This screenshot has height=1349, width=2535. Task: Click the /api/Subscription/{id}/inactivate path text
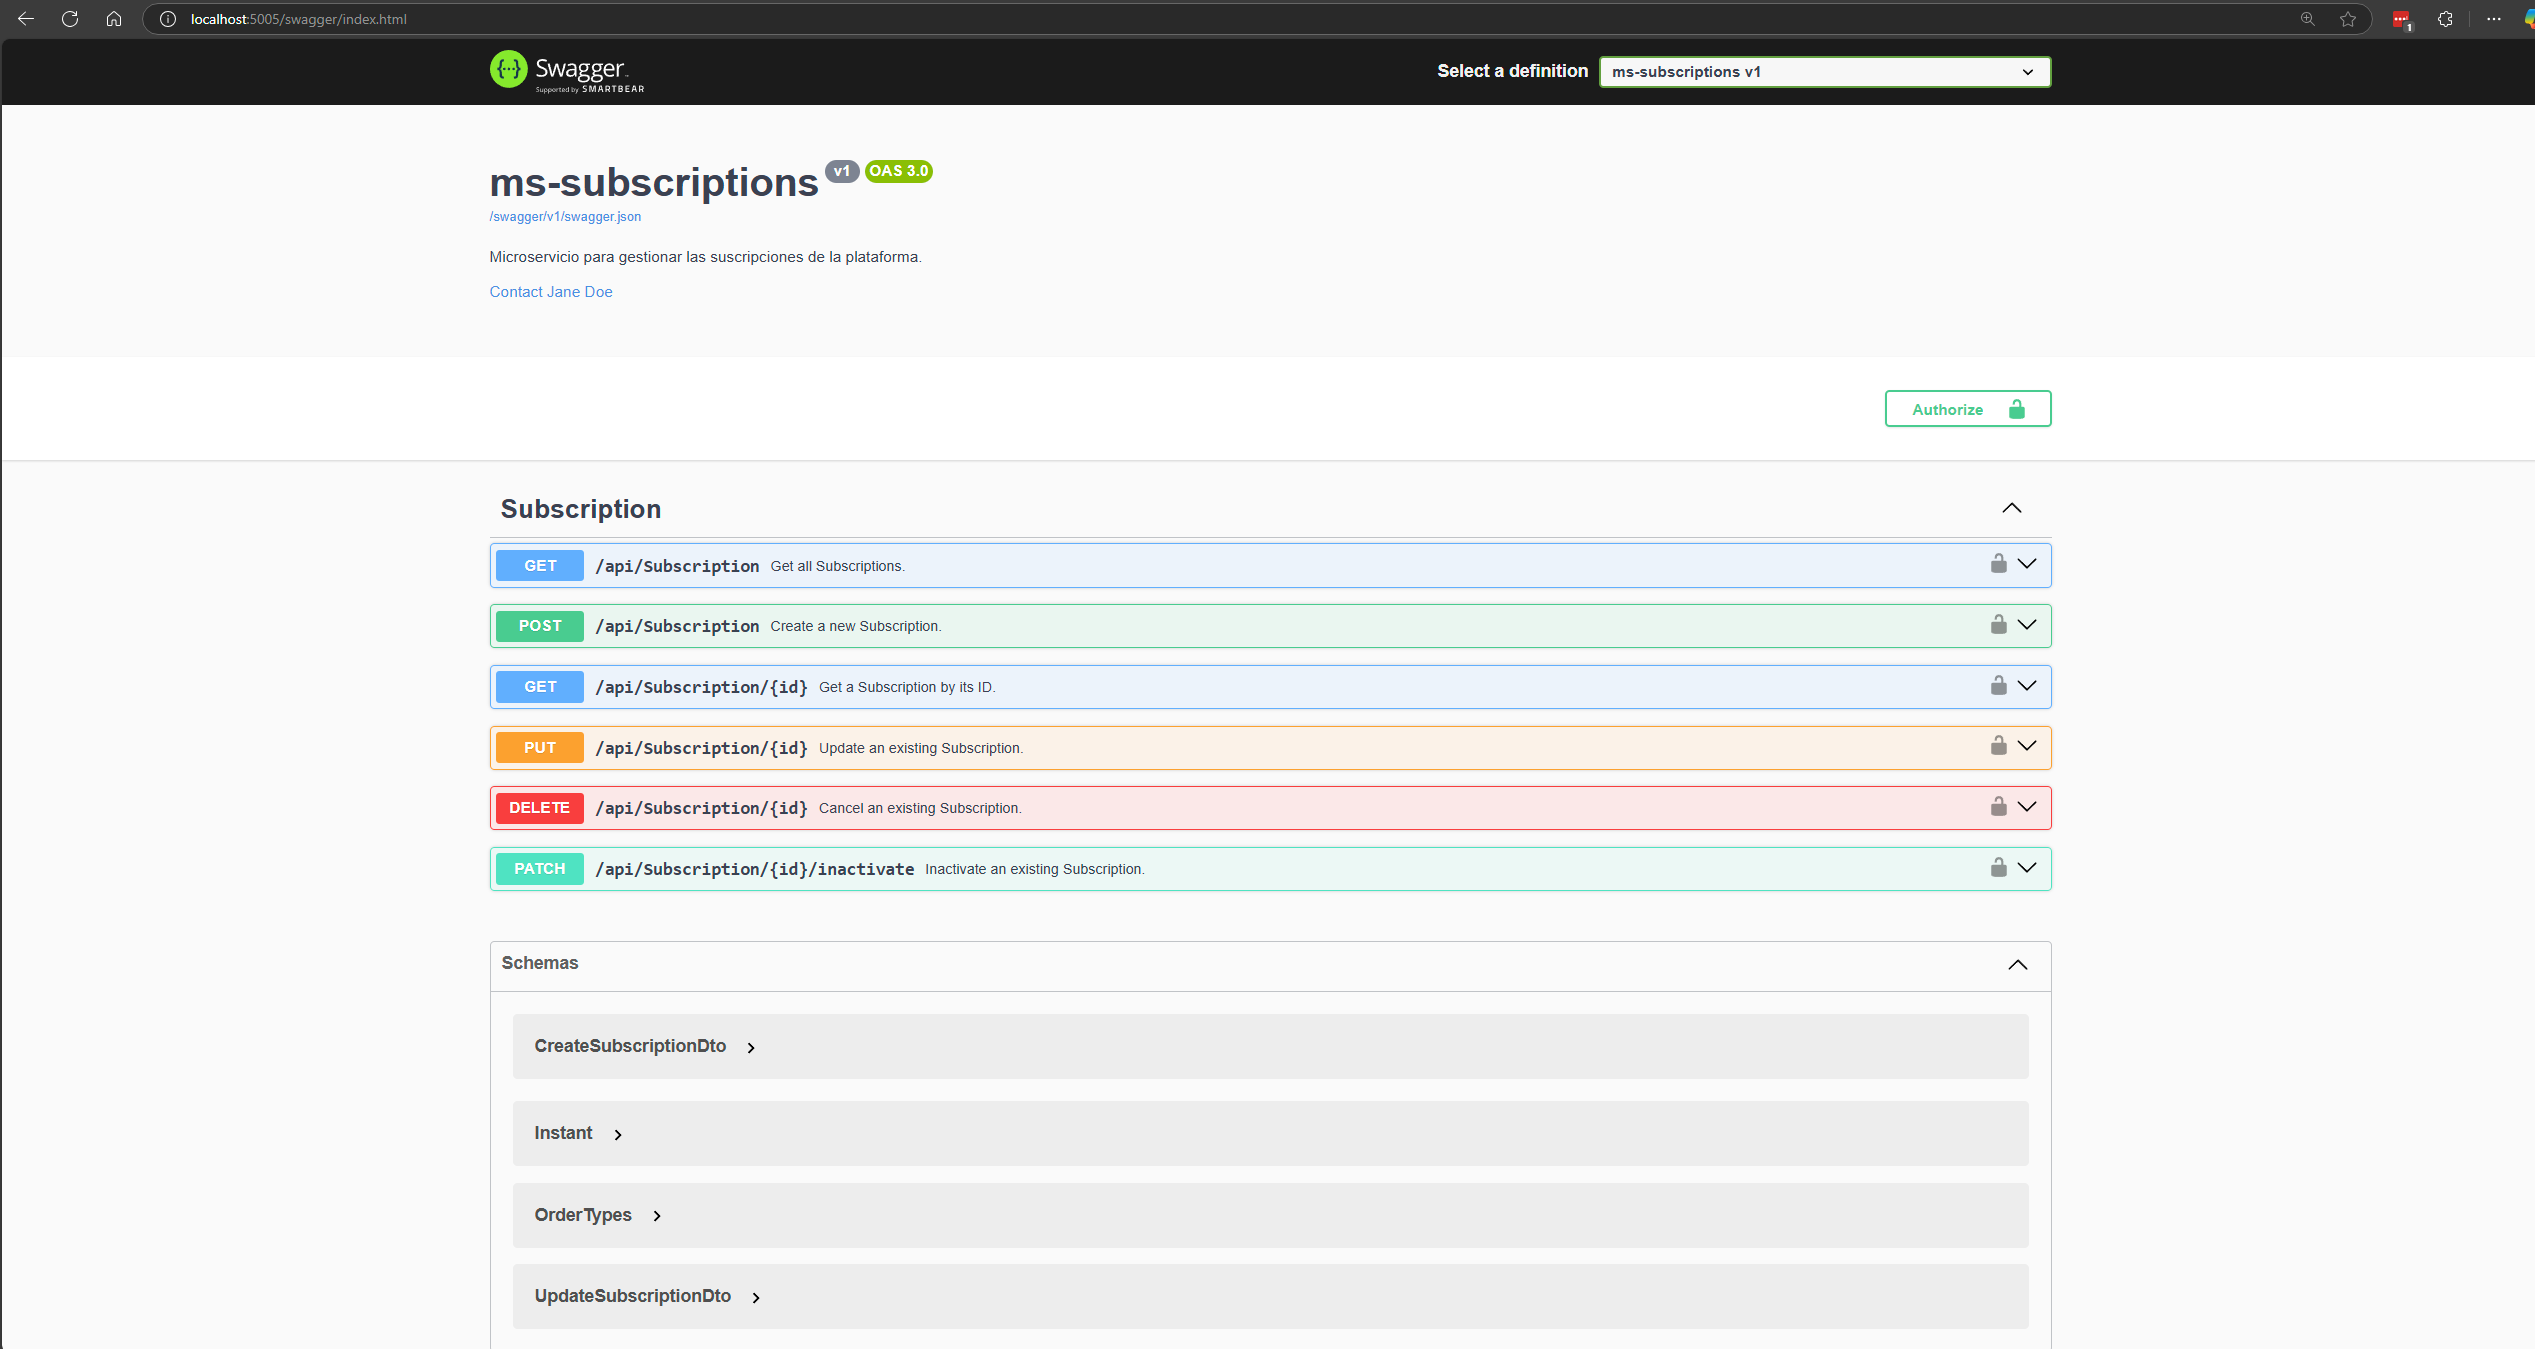pyautogui.click(x=754, y=869)
